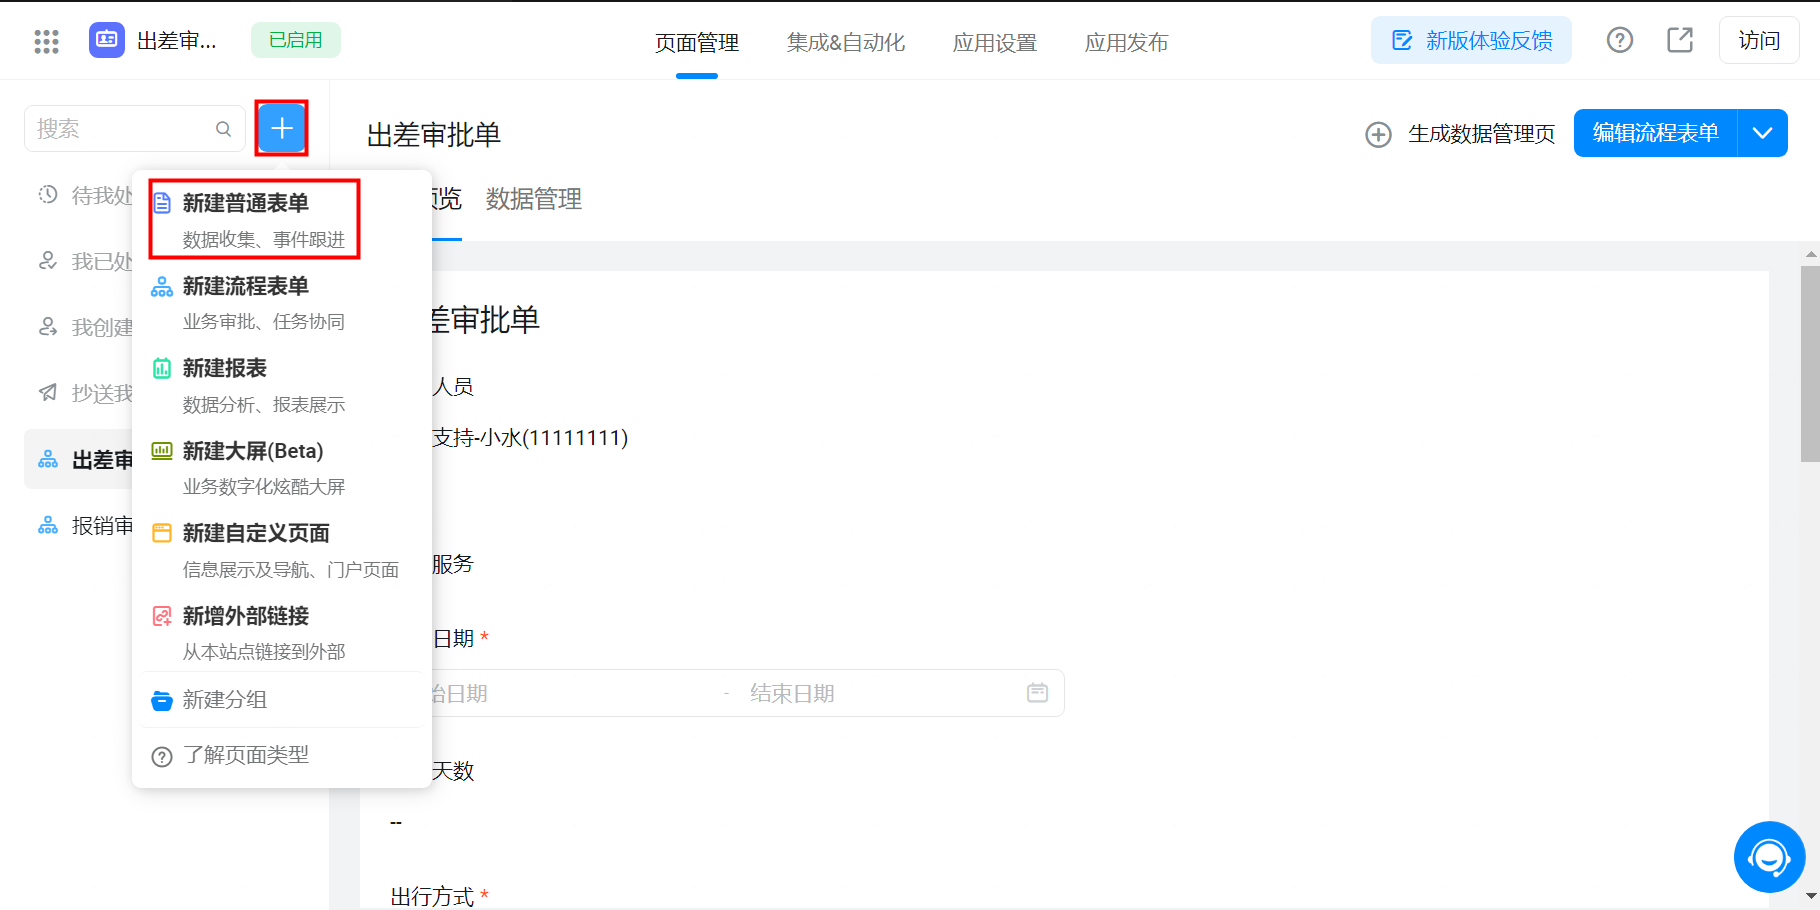
Task: Focus the 搜索 input field
Action: [x=135, y=129]
